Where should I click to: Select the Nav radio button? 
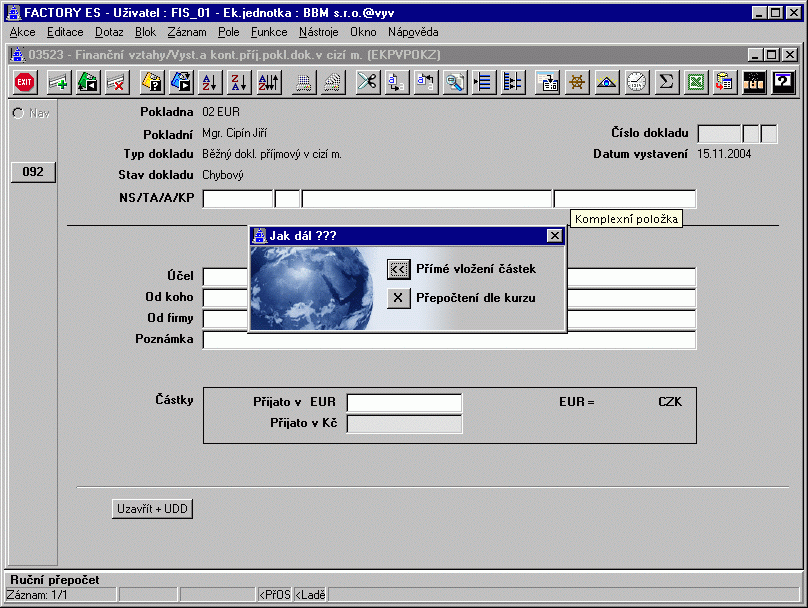[x=18, y=113]
